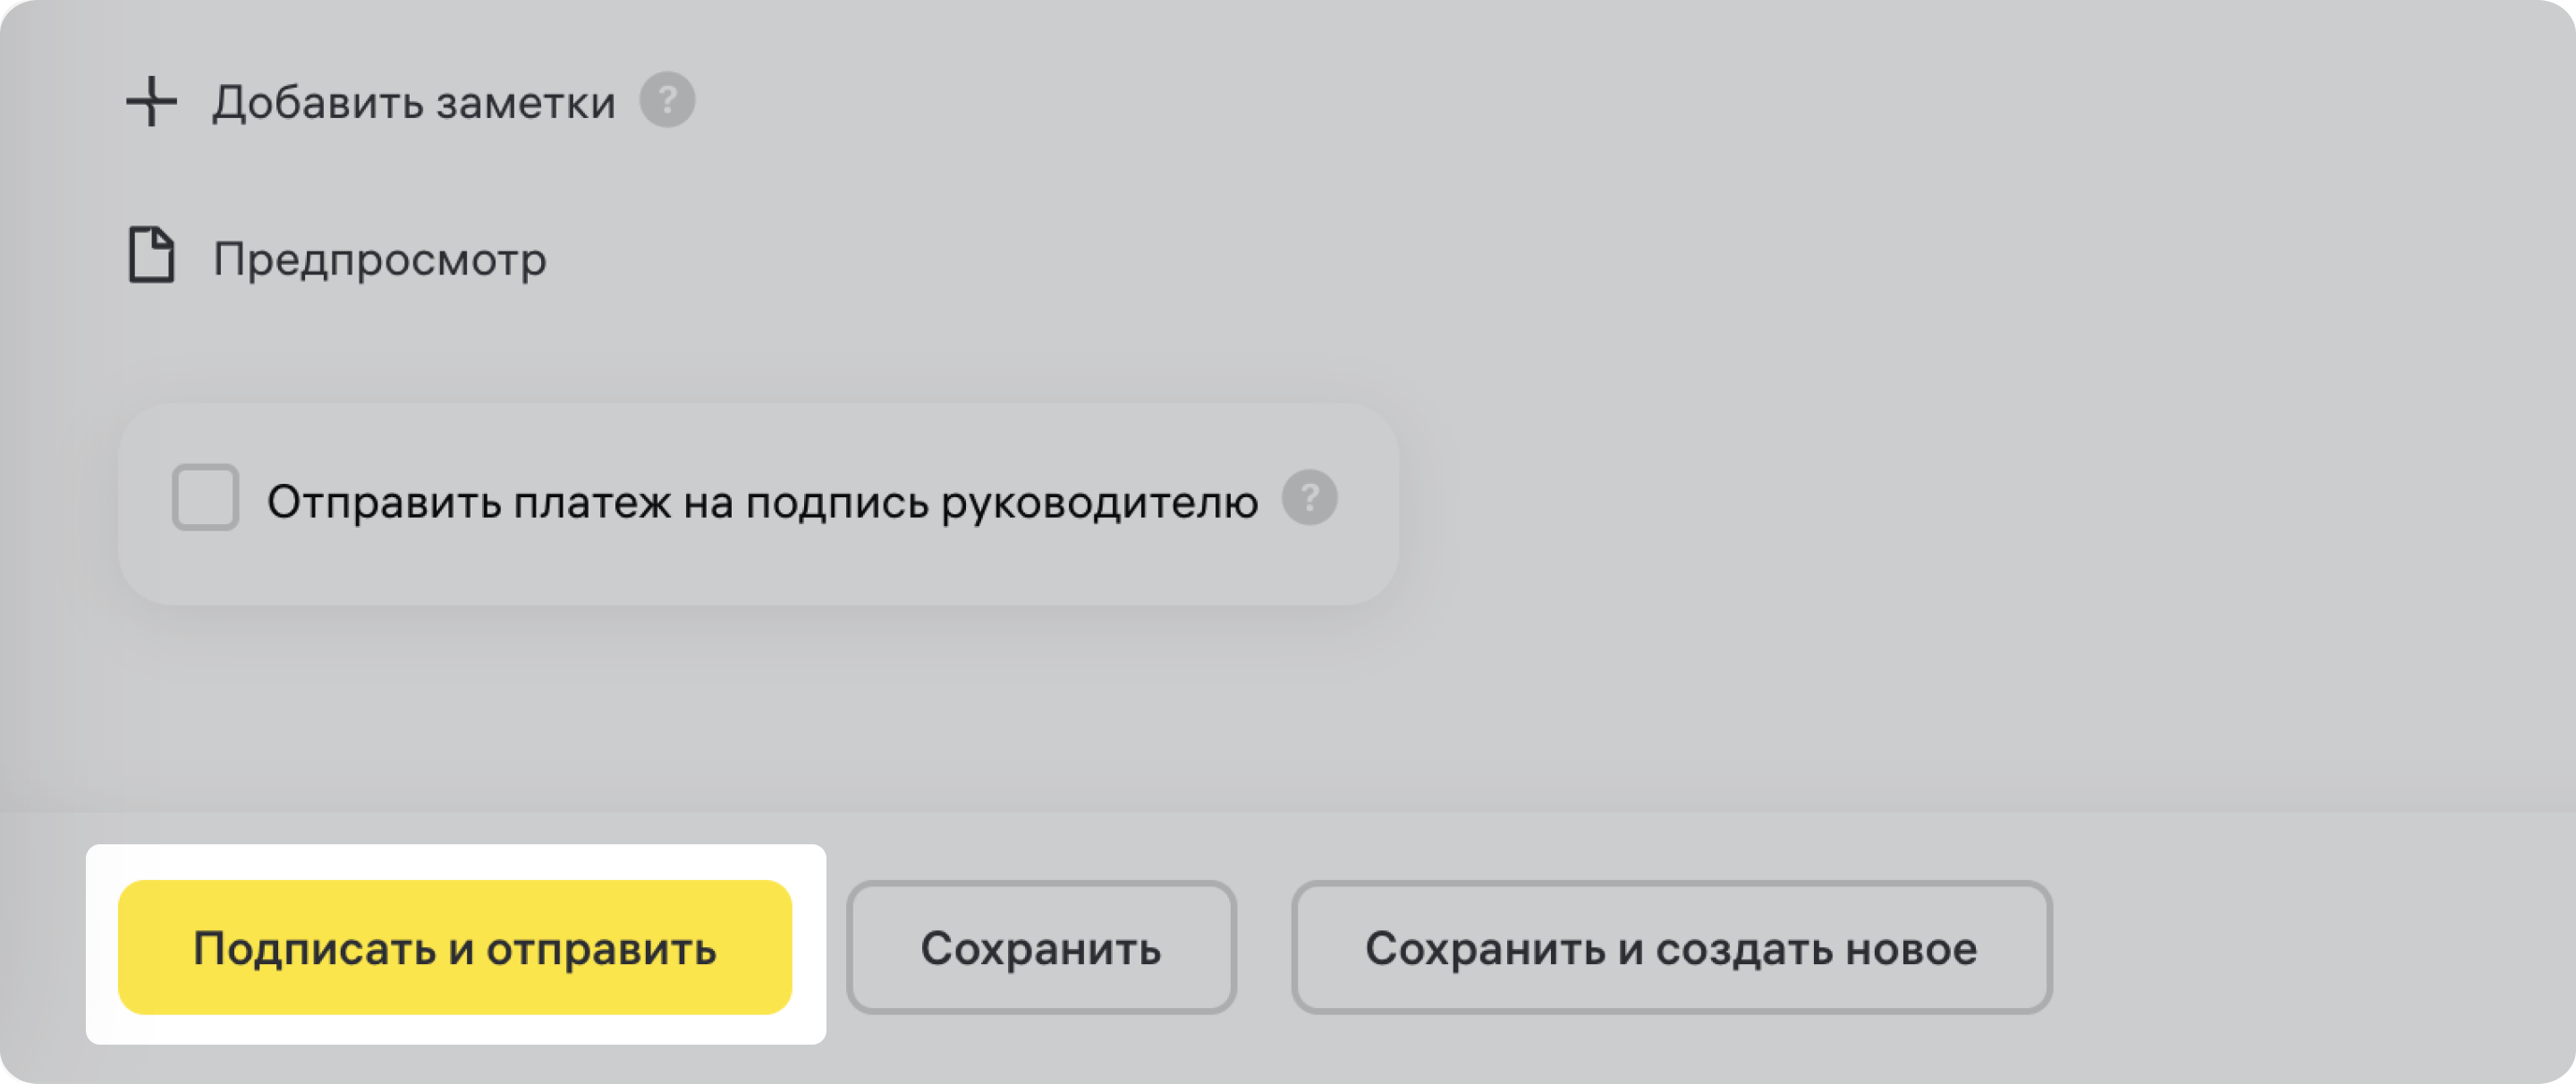Save and create a new payment
The image size is (2576, 1084).
1671,948
